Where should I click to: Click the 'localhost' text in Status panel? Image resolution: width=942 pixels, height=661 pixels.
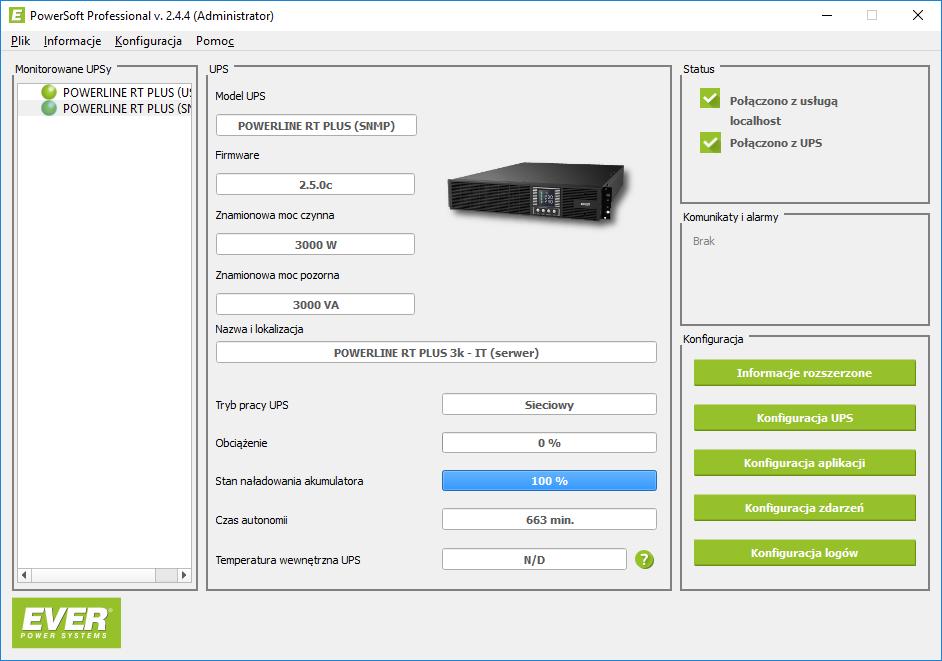pos(755,121)
